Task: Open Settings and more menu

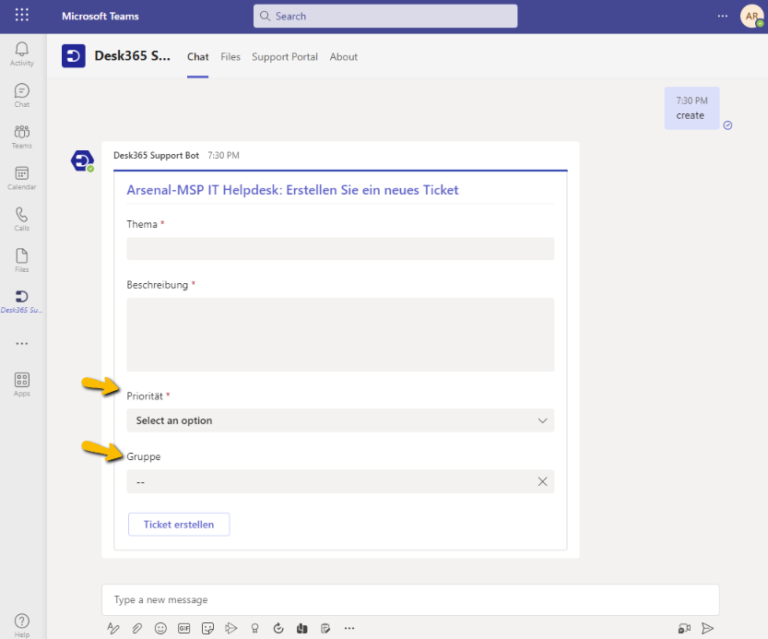Action: 722,16
